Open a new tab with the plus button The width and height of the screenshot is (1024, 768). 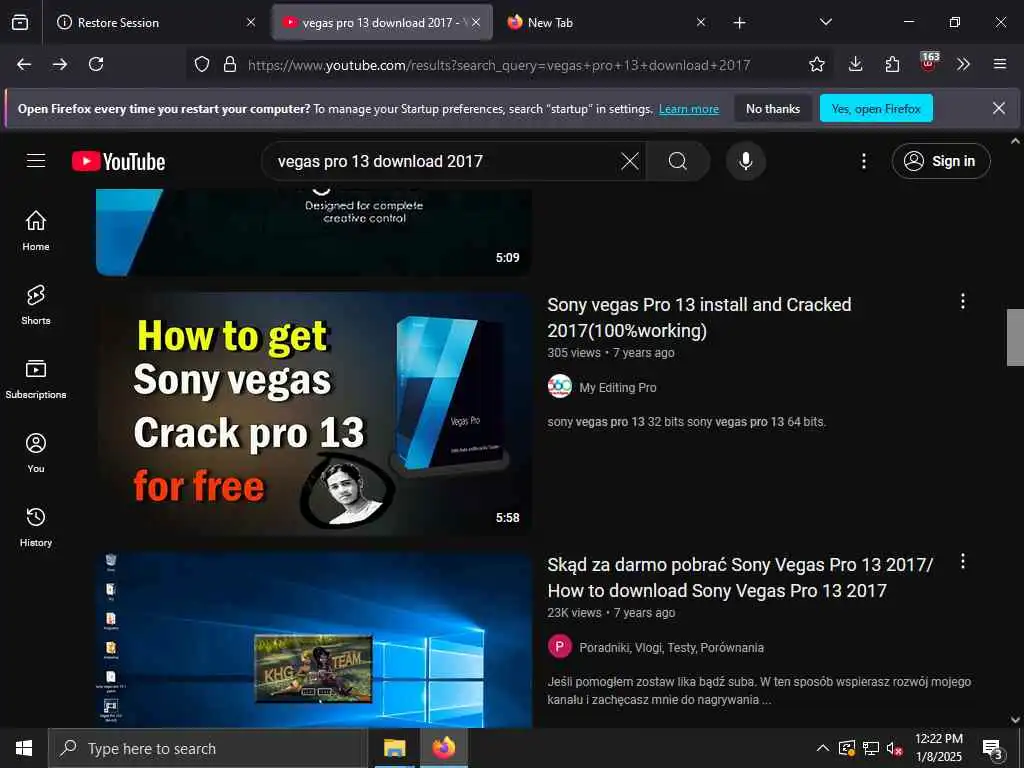tap(739, 23)
